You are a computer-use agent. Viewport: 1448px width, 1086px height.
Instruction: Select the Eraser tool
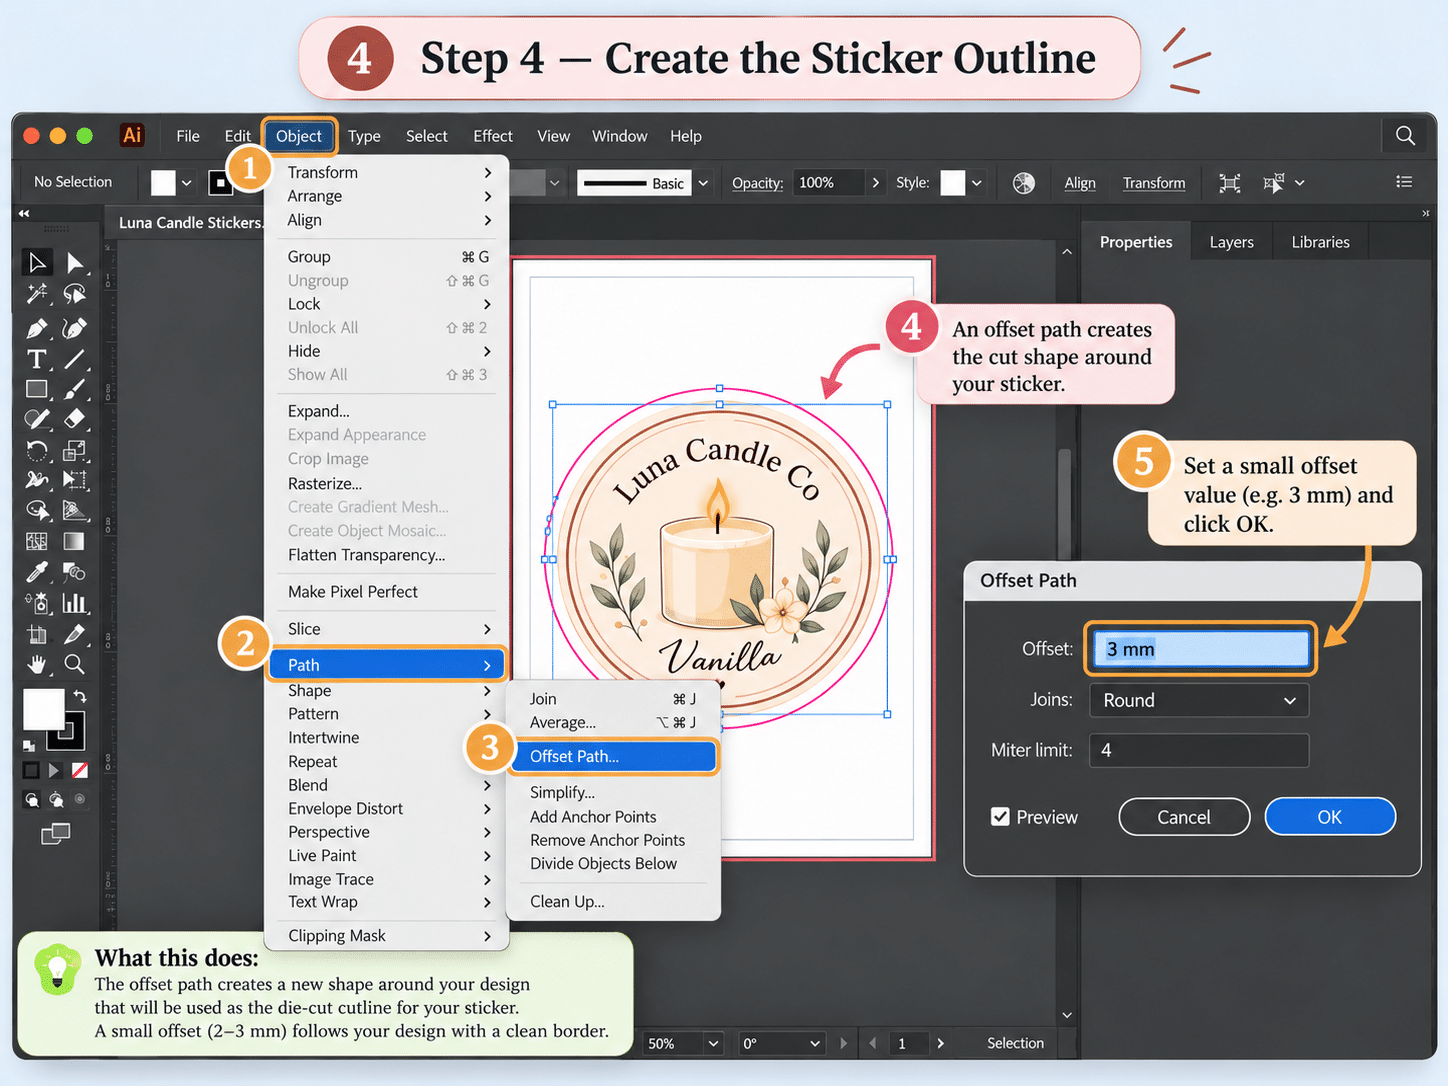point(75,419)
